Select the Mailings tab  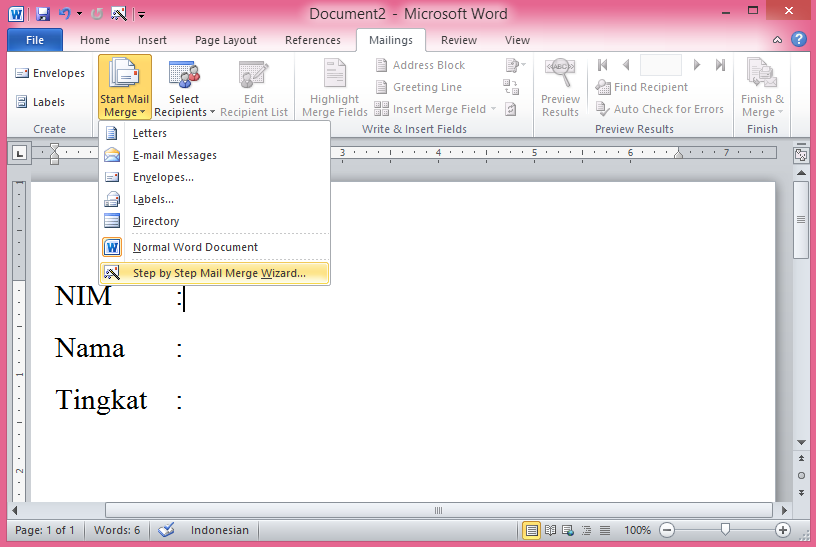[390, 40]
